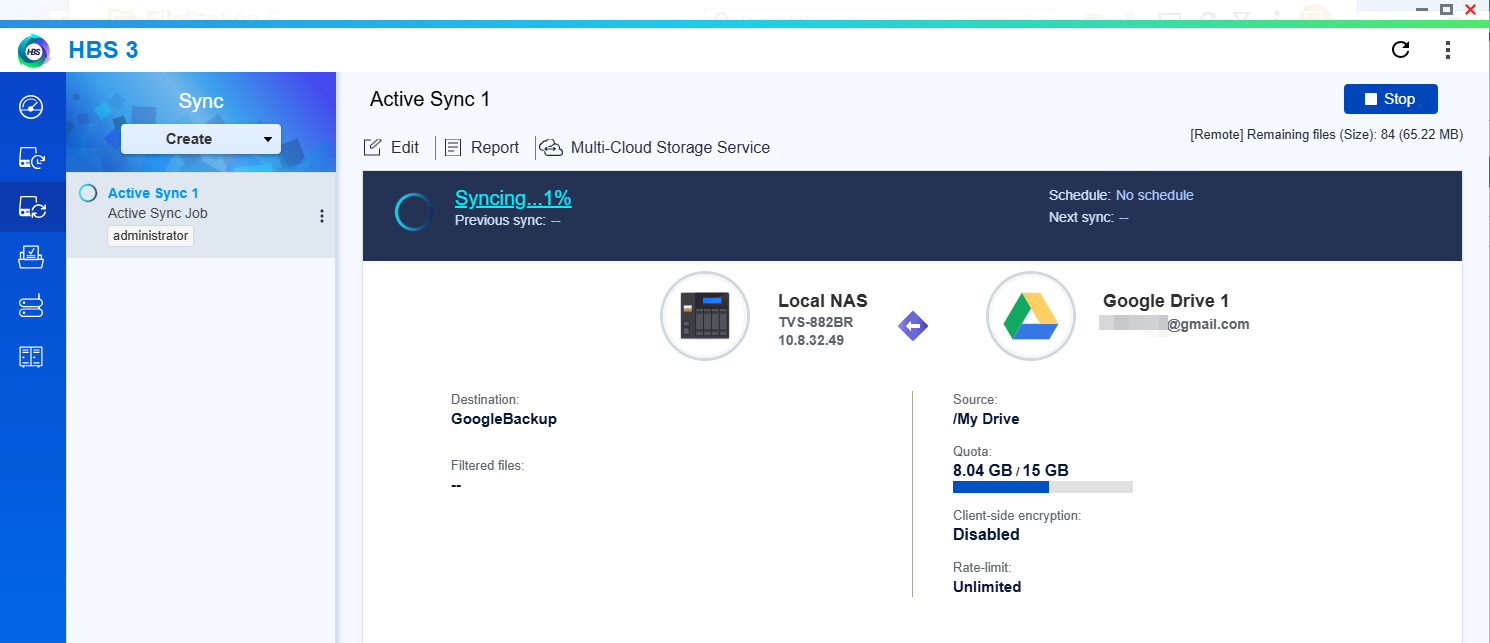Click the quota usage progress bar
Viewport: 1490px width, 643px height.
pos(1042,487)
